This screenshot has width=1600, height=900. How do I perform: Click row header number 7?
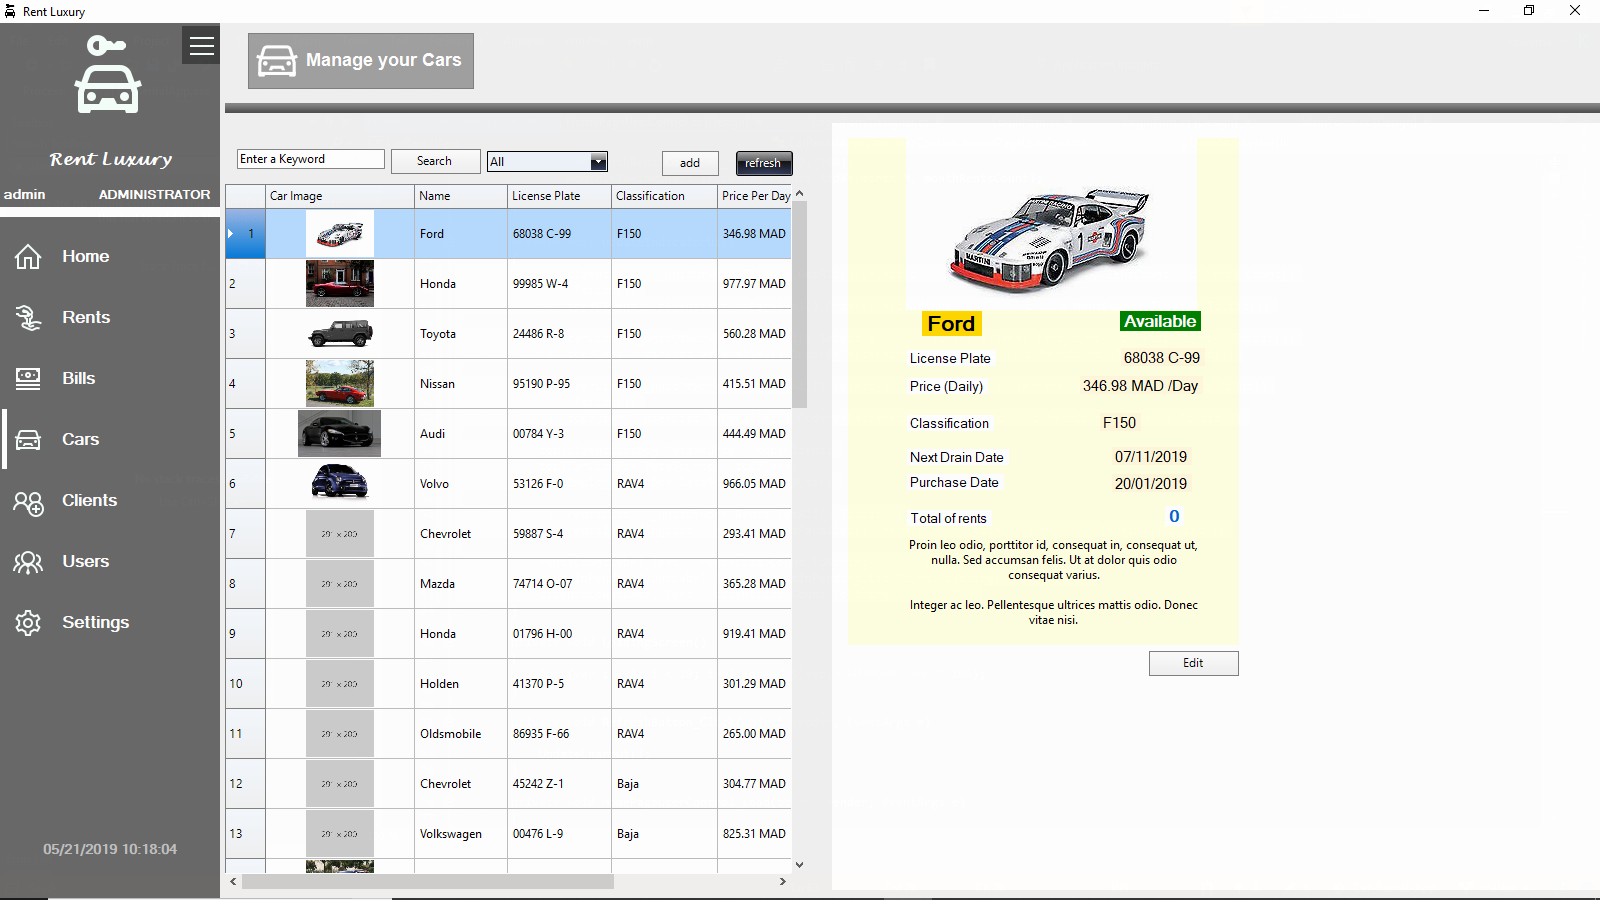point(246,534)
